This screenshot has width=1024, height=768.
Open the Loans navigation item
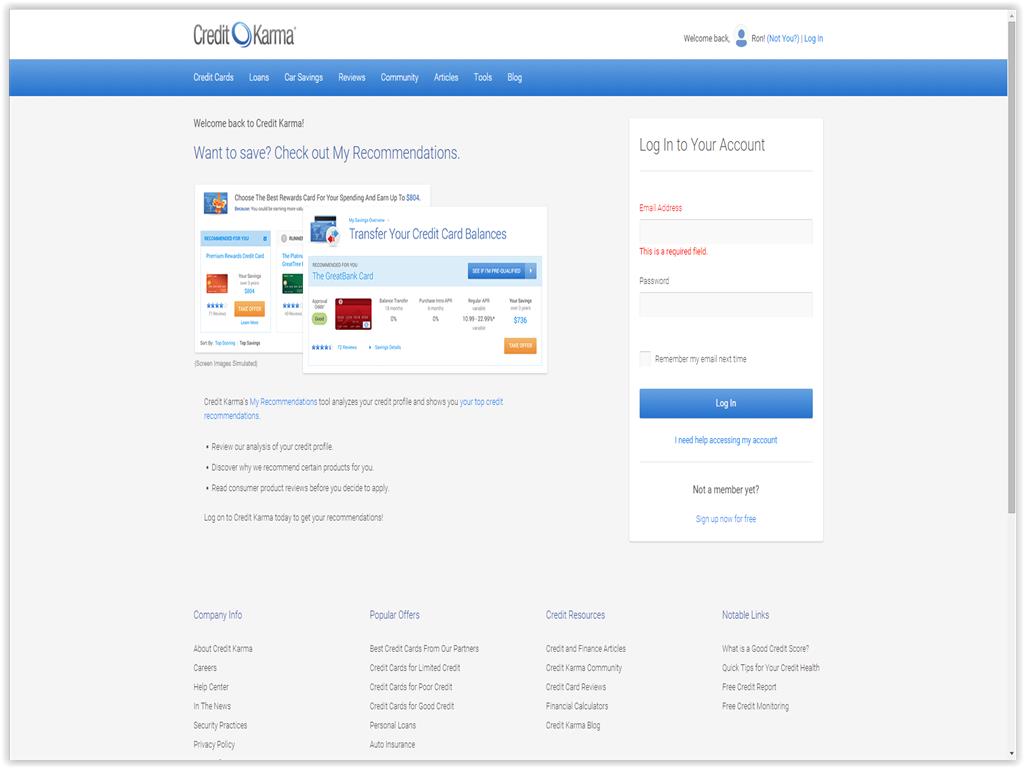point(259,77)
